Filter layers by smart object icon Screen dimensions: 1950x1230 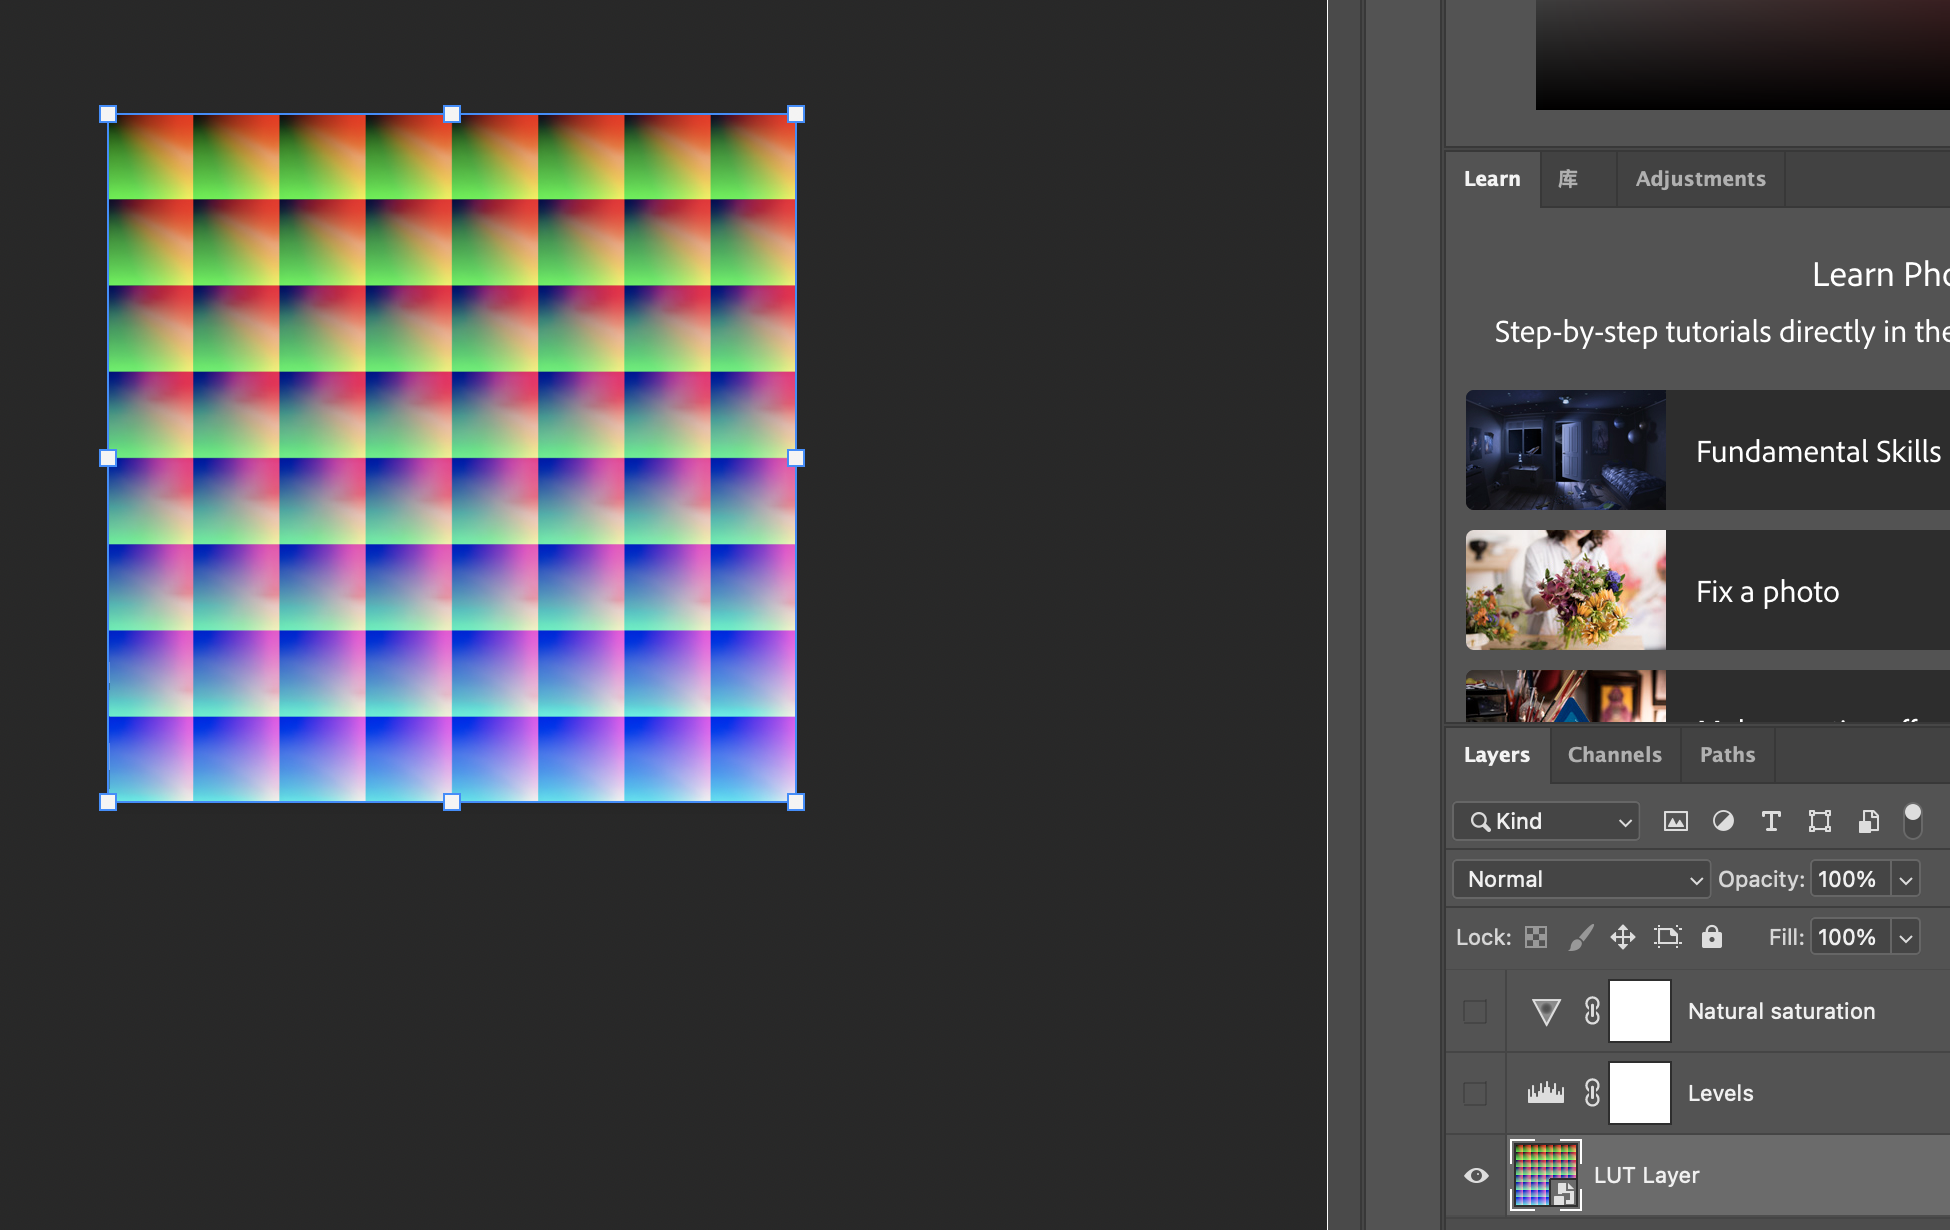(x=1868, y=821)
